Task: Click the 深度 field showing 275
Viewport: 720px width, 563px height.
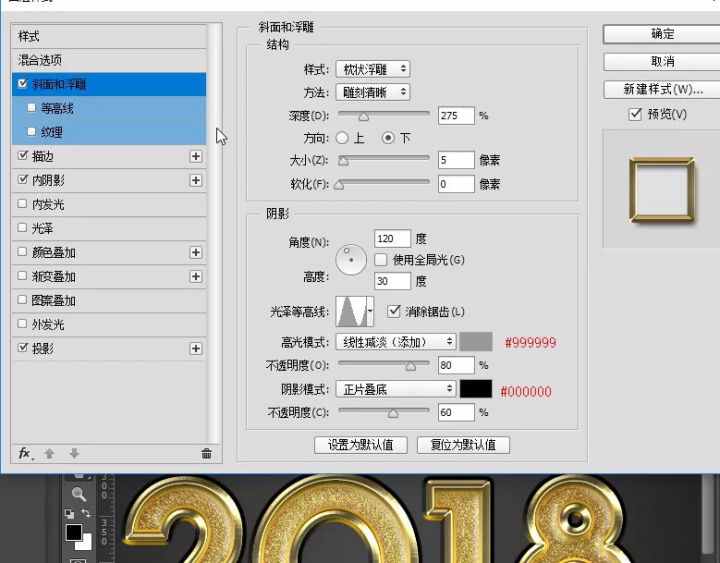Action: (x=456, y=115)
